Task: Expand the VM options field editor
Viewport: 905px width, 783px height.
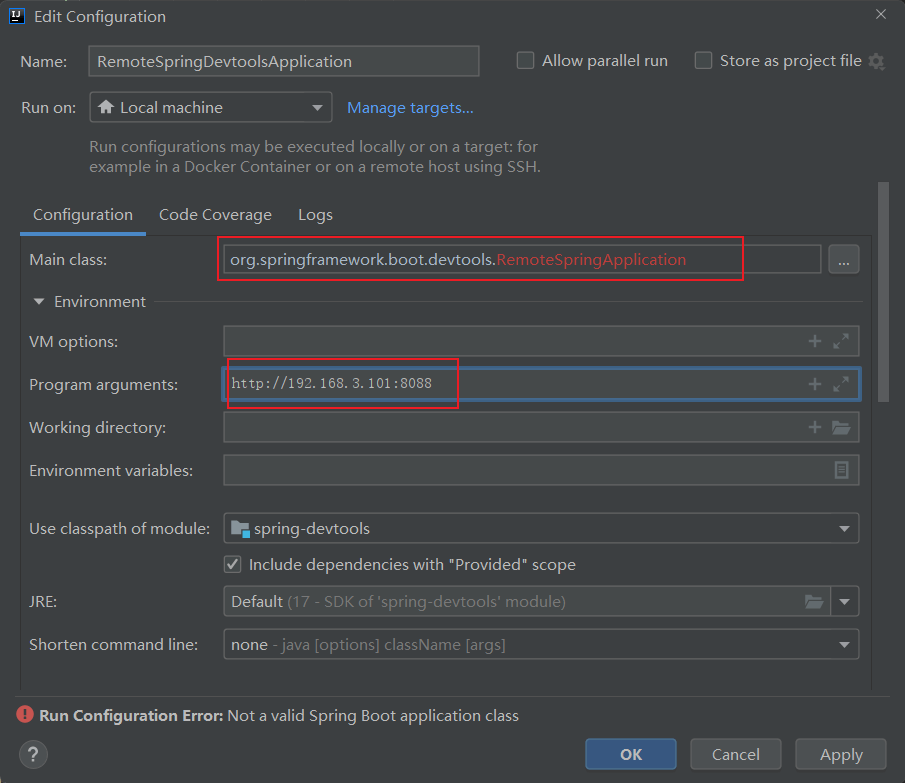Action: [x=841, y=341]
